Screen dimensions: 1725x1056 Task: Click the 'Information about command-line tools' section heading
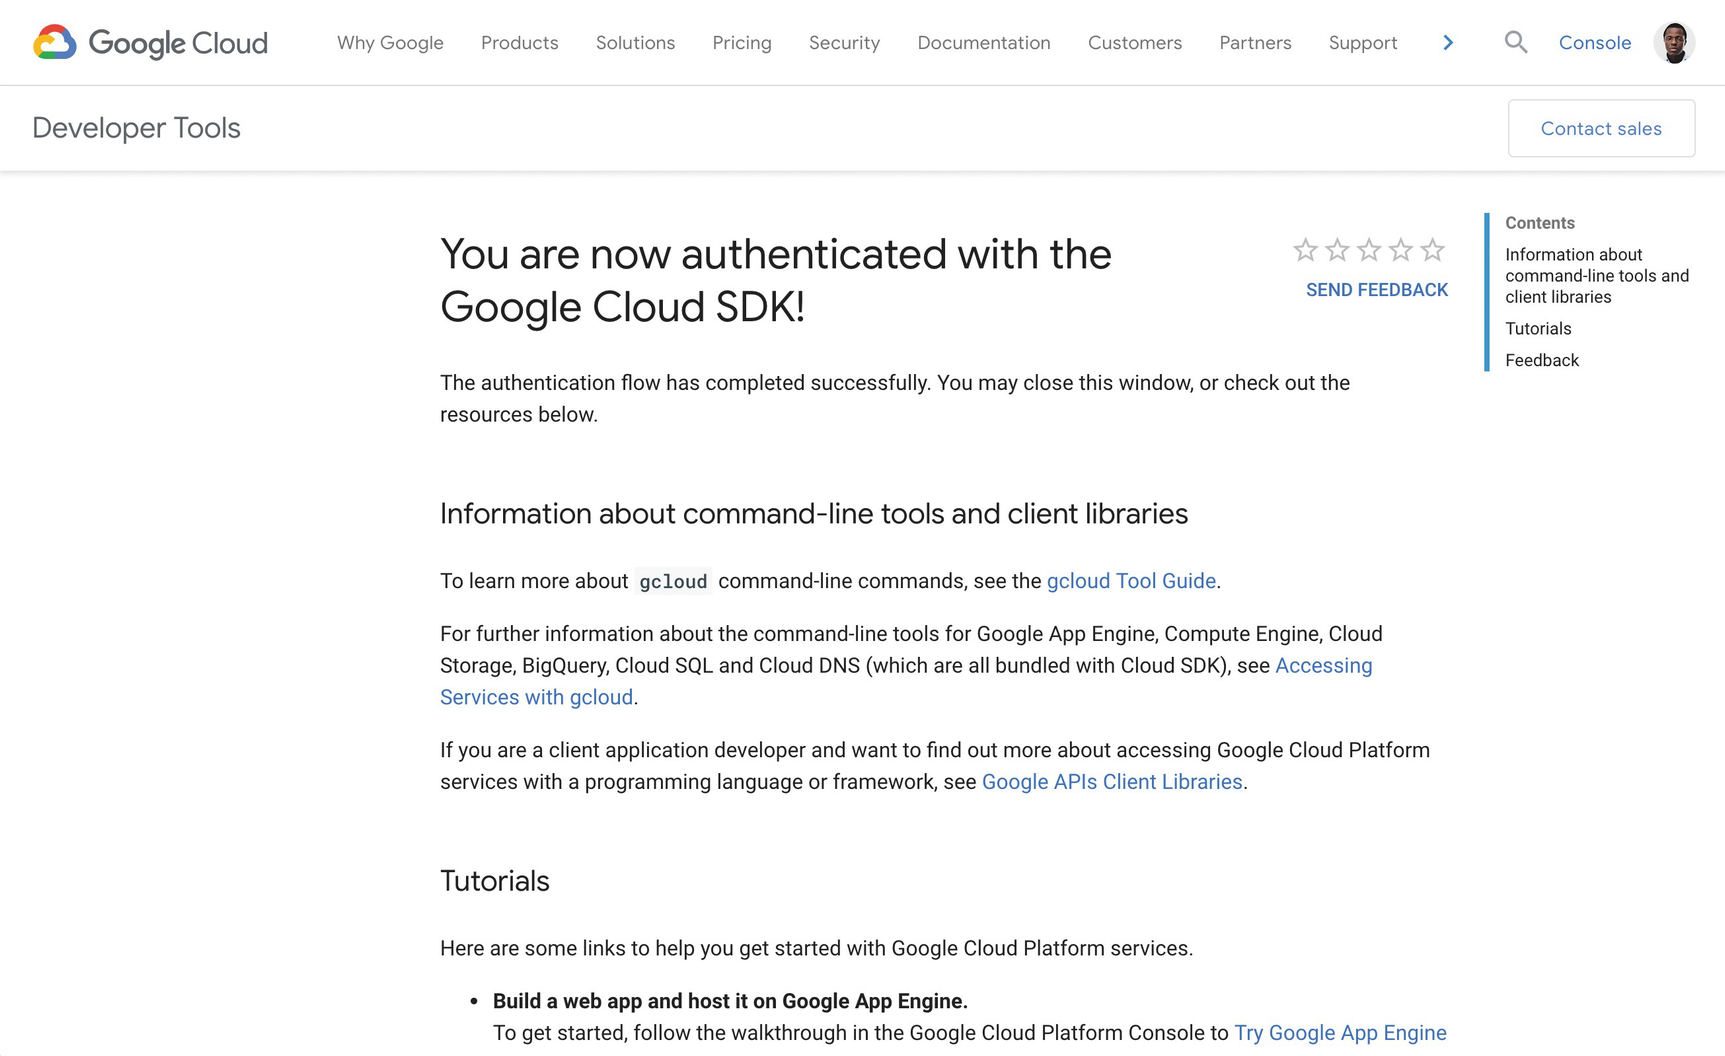814,514
